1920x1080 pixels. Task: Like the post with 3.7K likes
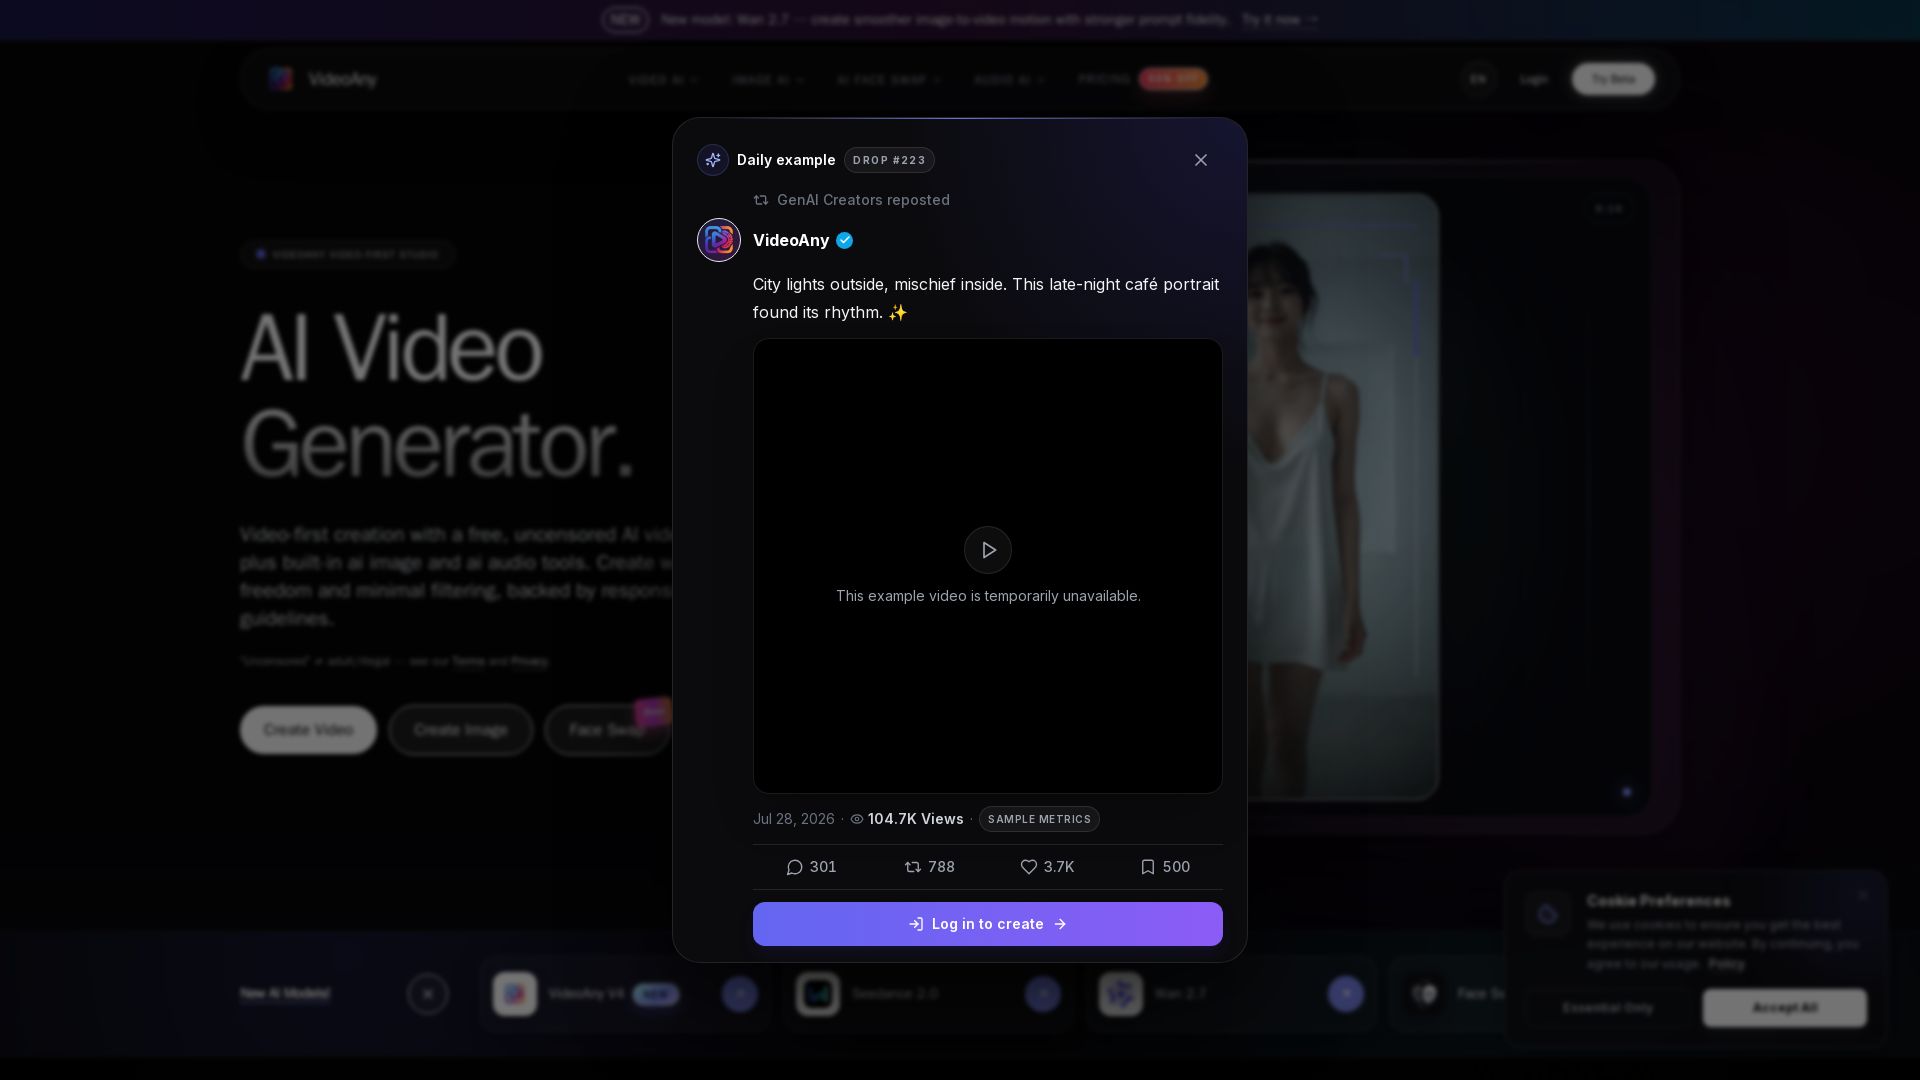(1047, 867)
